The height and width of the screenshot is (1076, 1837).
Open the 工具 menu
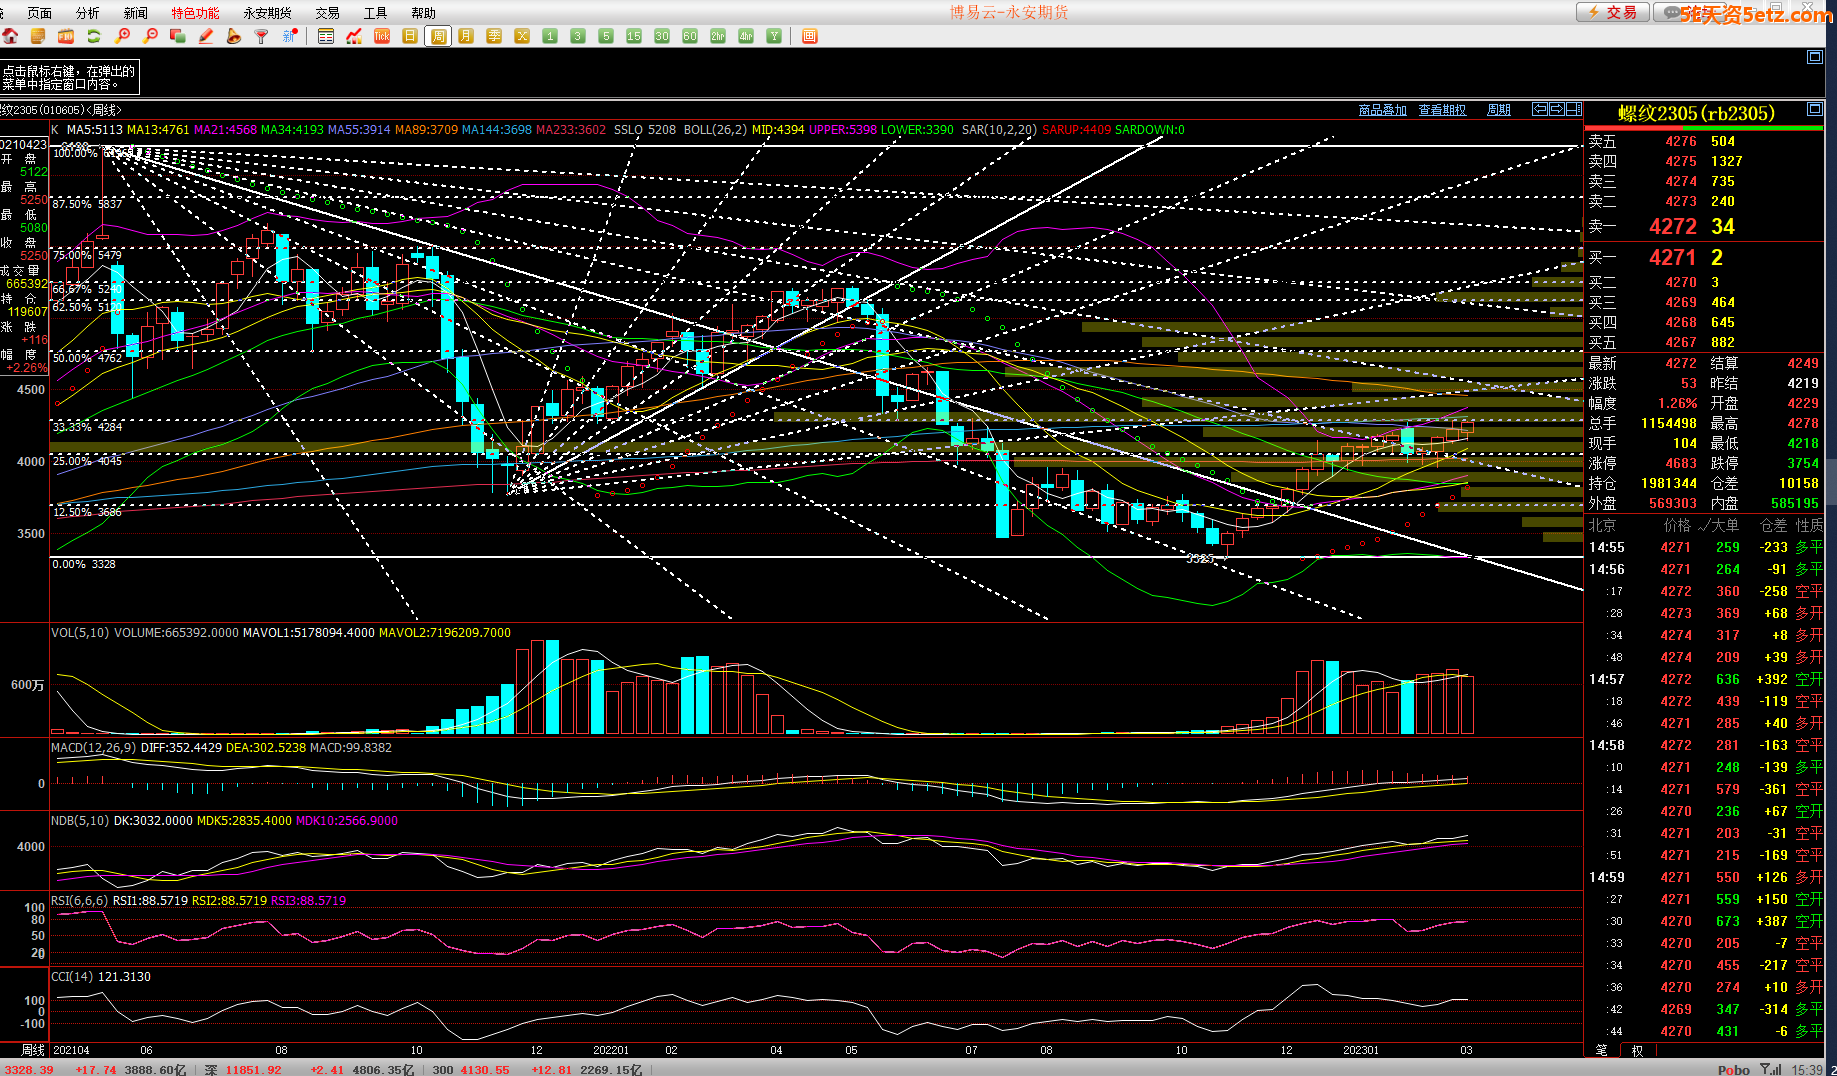376,13
